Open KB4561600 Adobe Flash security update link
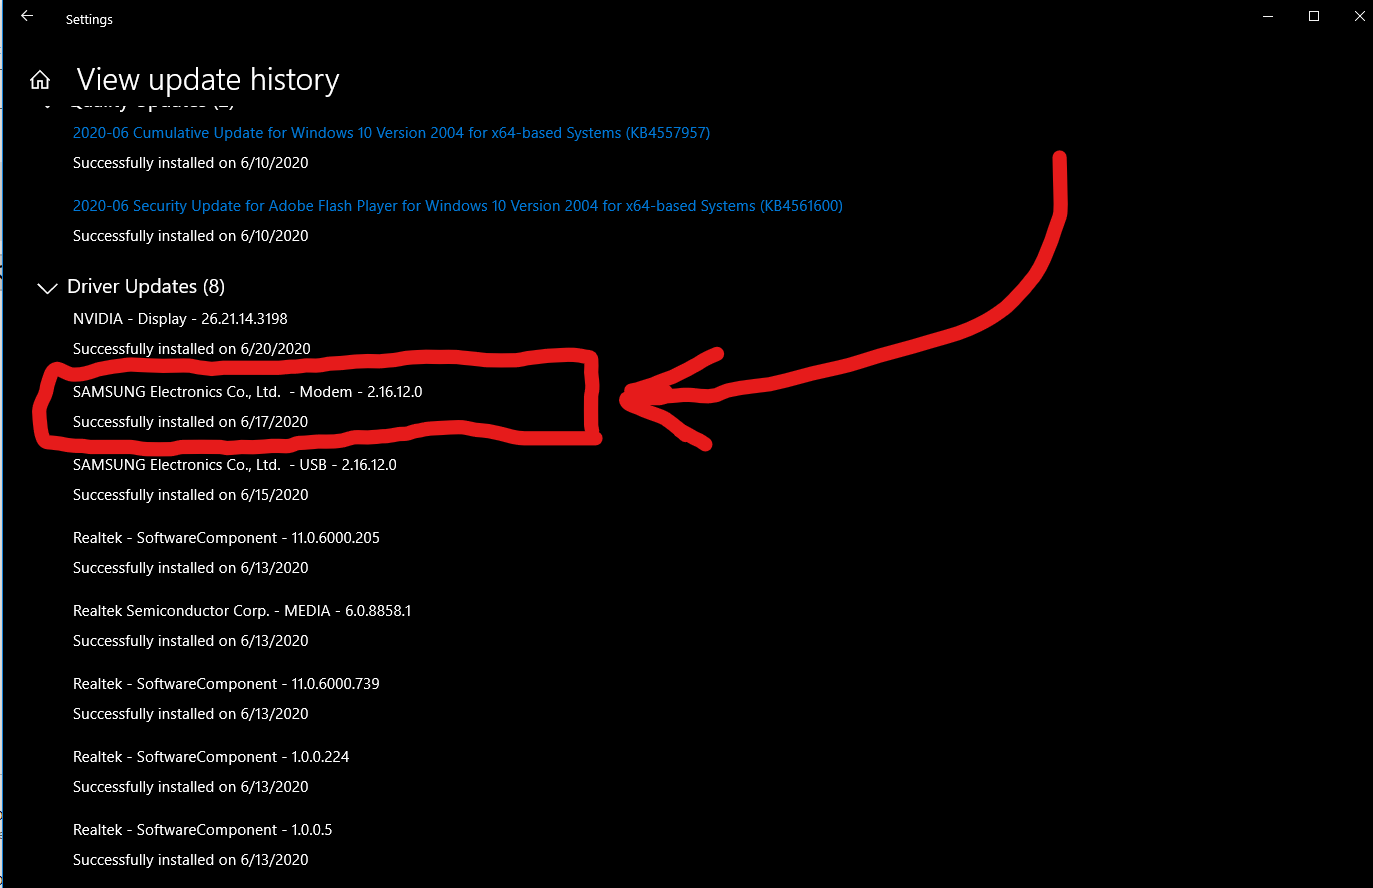The image size is (1373, 888). coord(458,206)
